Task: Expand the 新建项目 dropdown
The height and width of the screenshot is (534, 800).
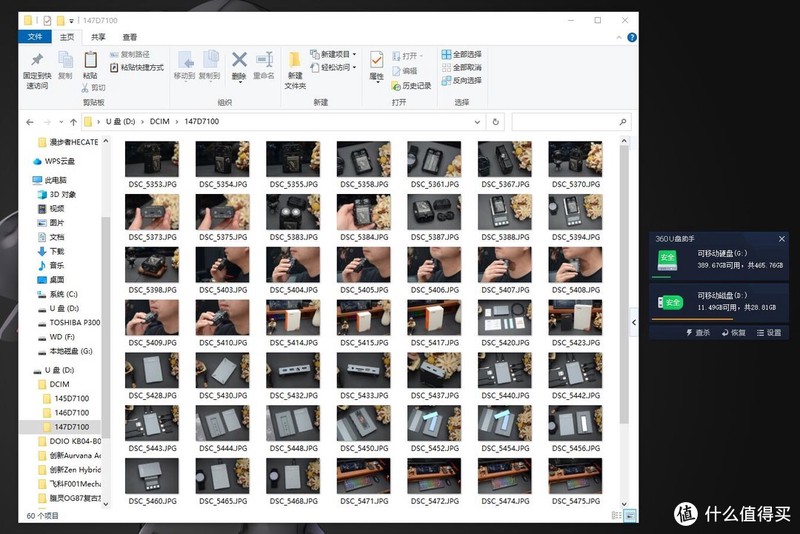Action: 354,54
